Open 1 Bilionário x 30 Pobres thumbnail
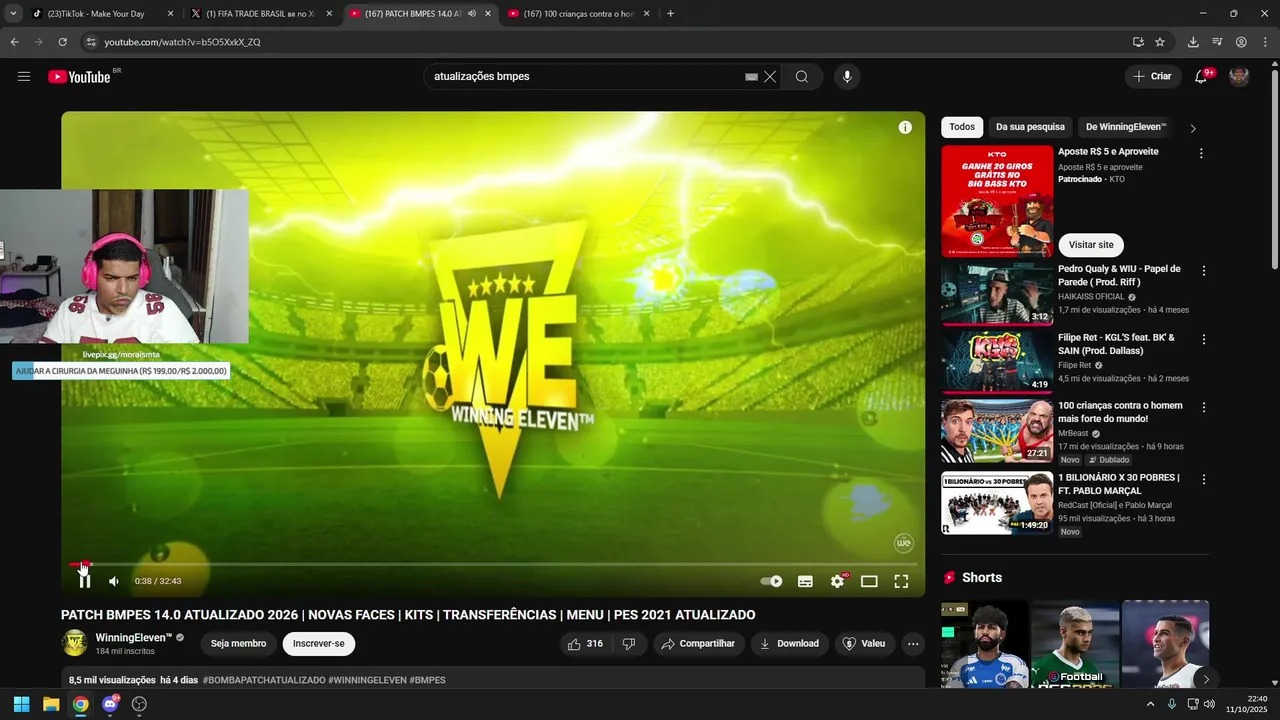This screenshot has width=1280, height=720. tap(997, 503)
